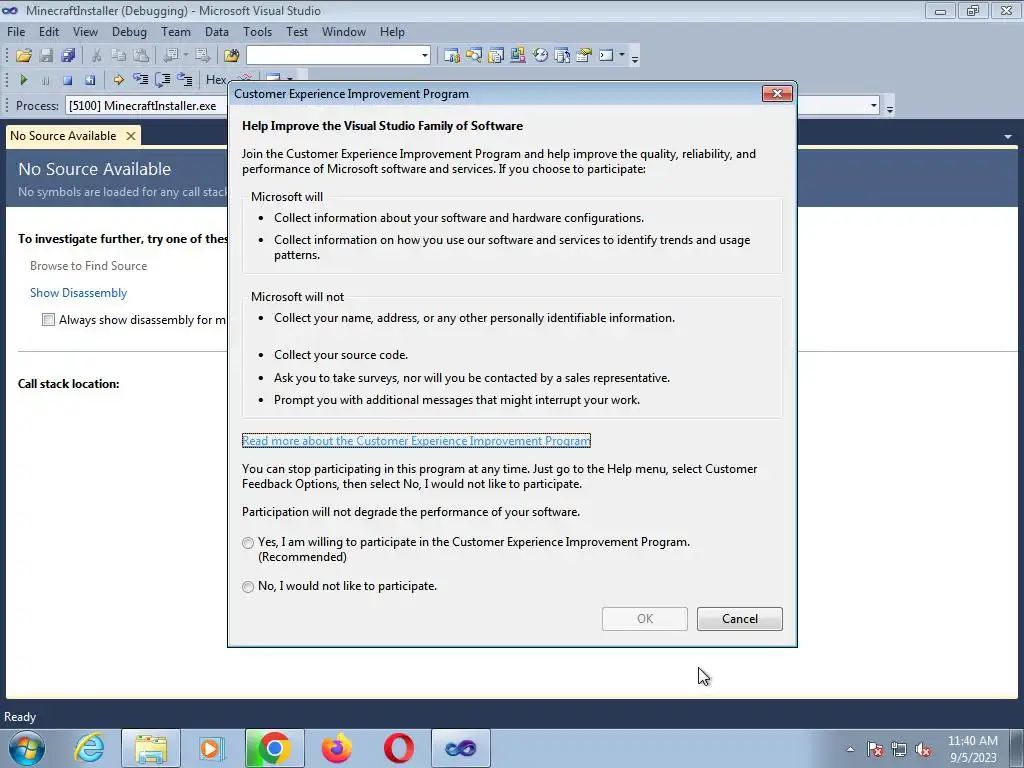Click Browse to Find Source
1024x768 pixels.
[88, 266]
